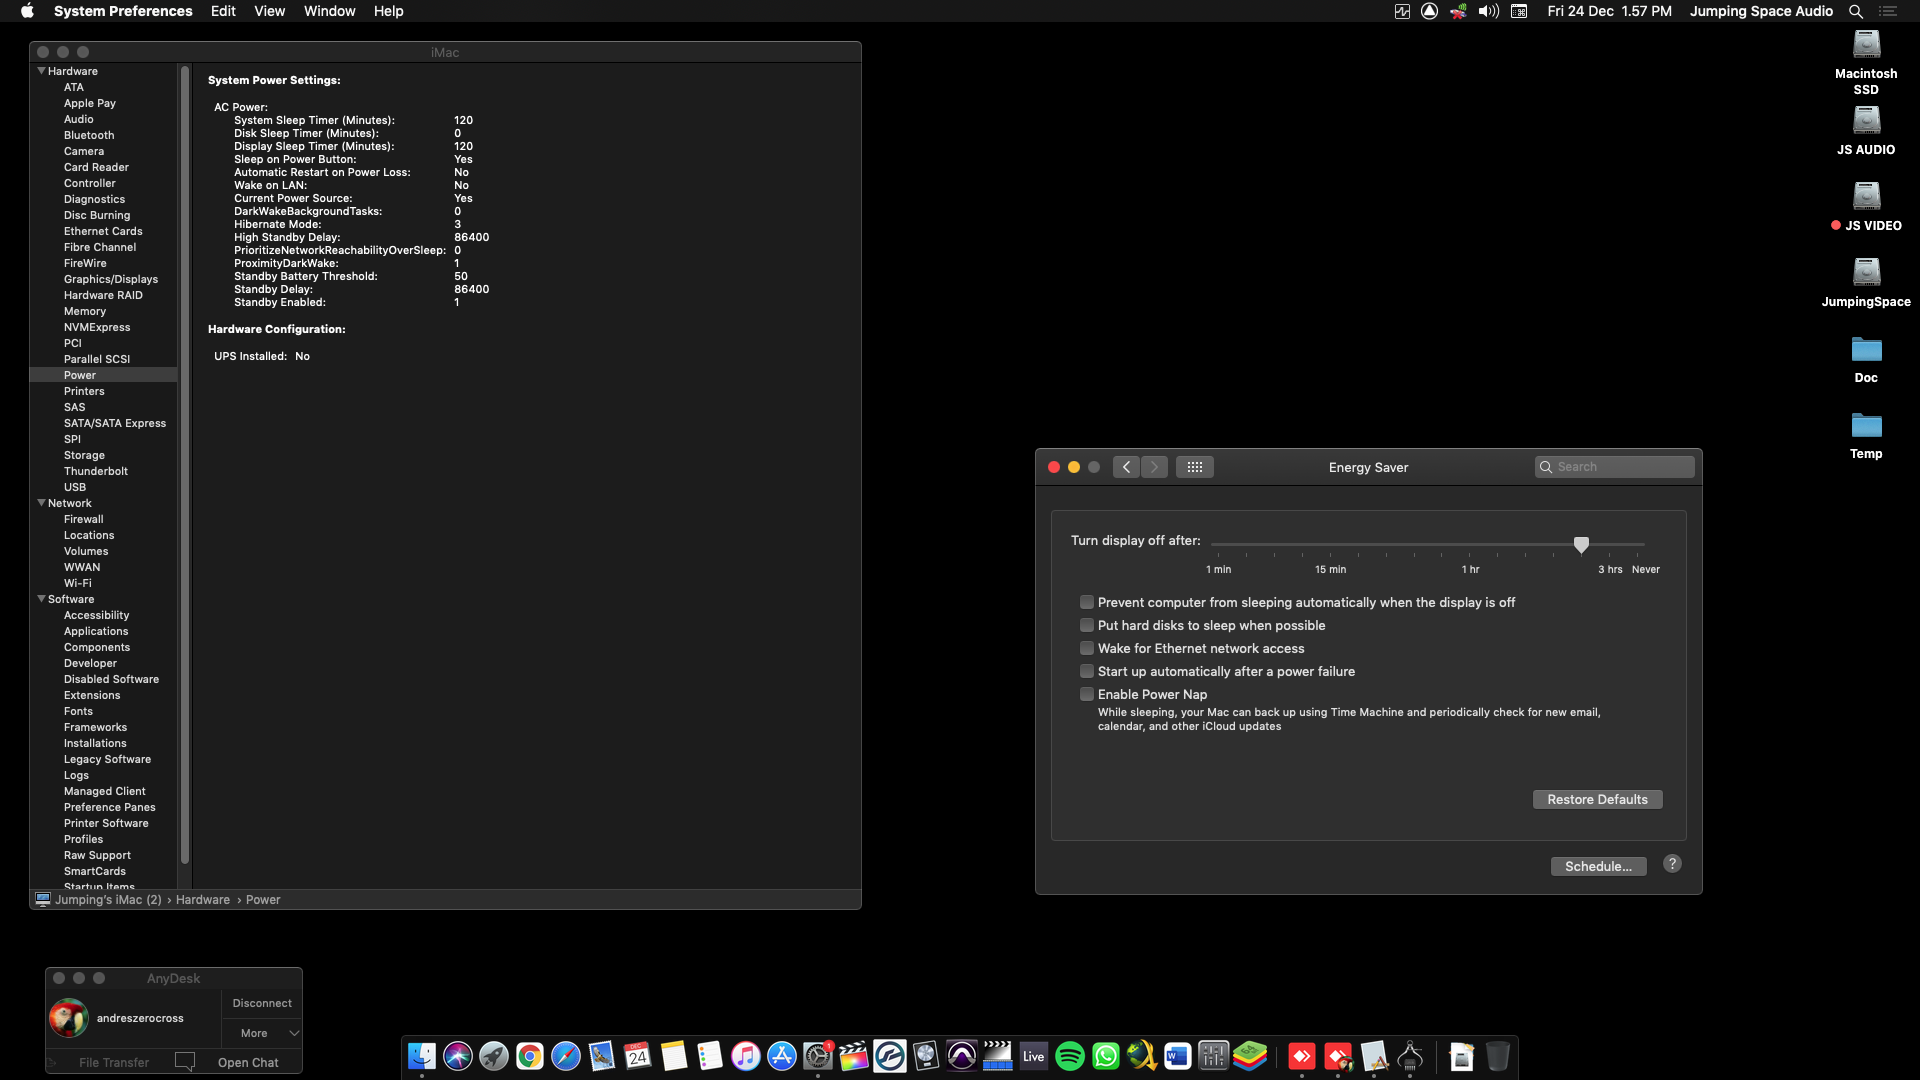Open WhatsApp from the Dock
The image size is (1920, 1080).
coord(1105,1056)
